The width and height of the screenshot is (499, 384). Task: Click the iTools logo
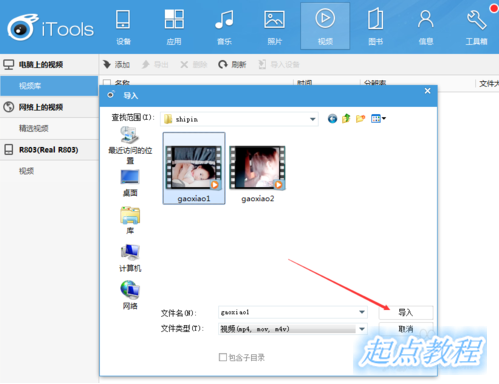(51, 28)
